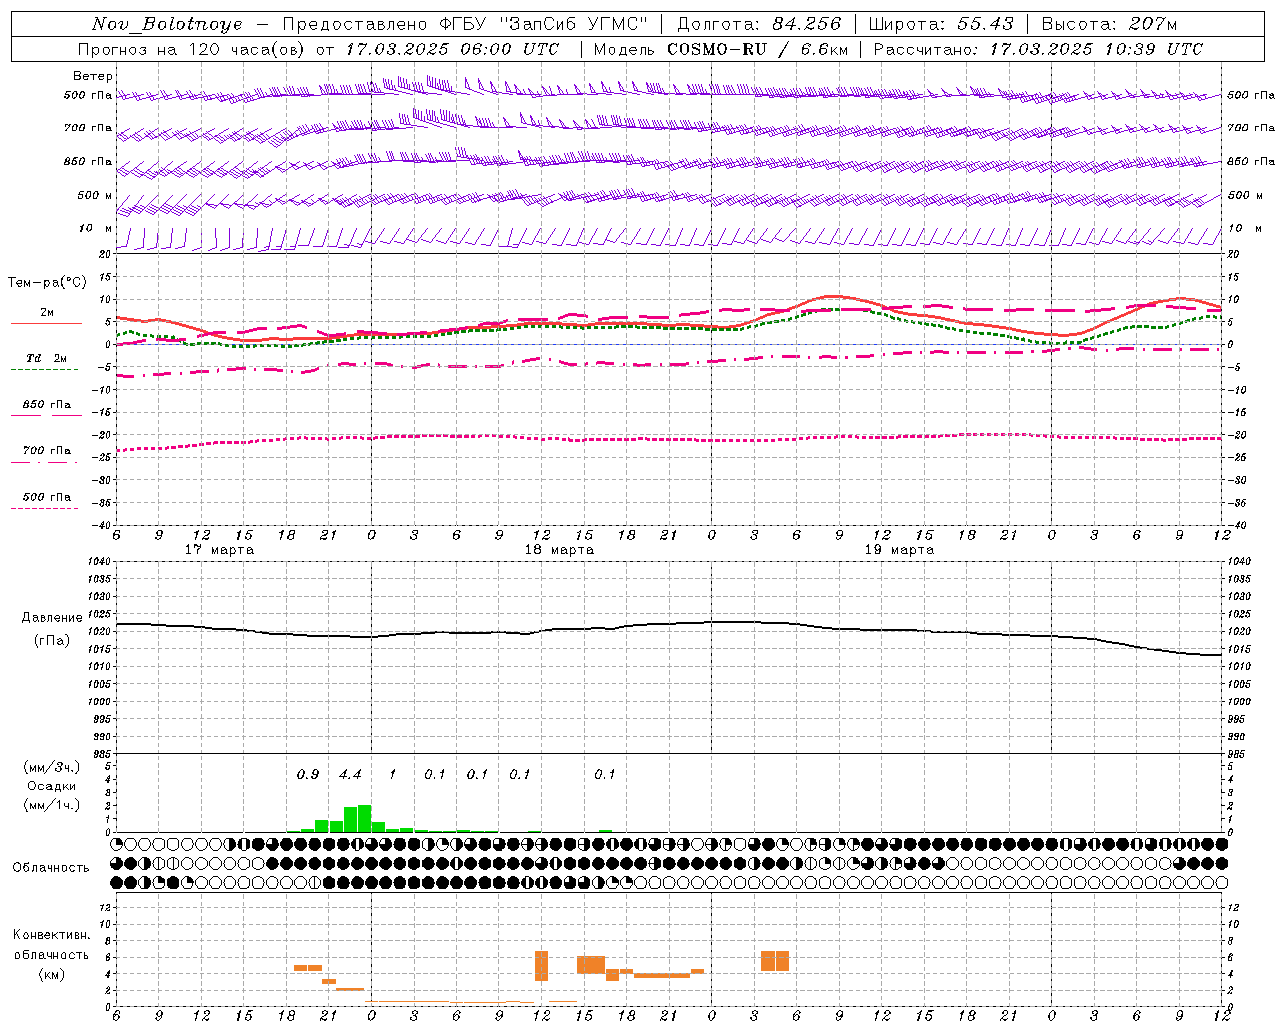Click the Долгота: 84.256 value

(x=760, y=24)
